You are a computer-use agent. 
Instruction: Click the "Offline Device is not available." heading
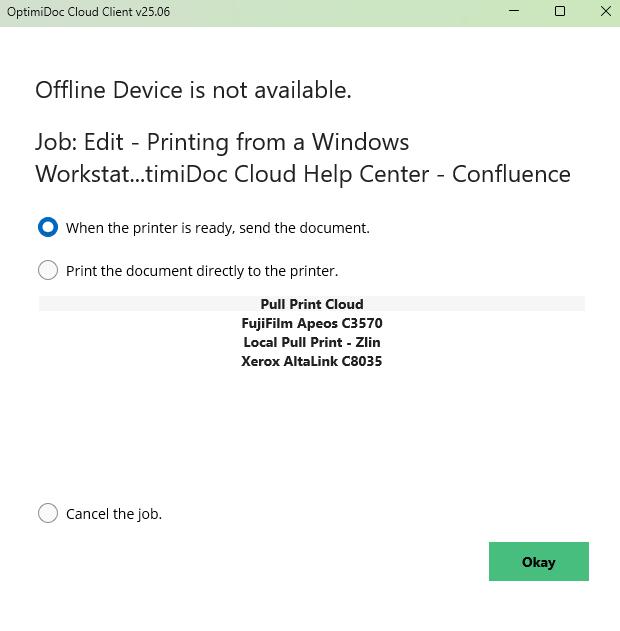193,90
